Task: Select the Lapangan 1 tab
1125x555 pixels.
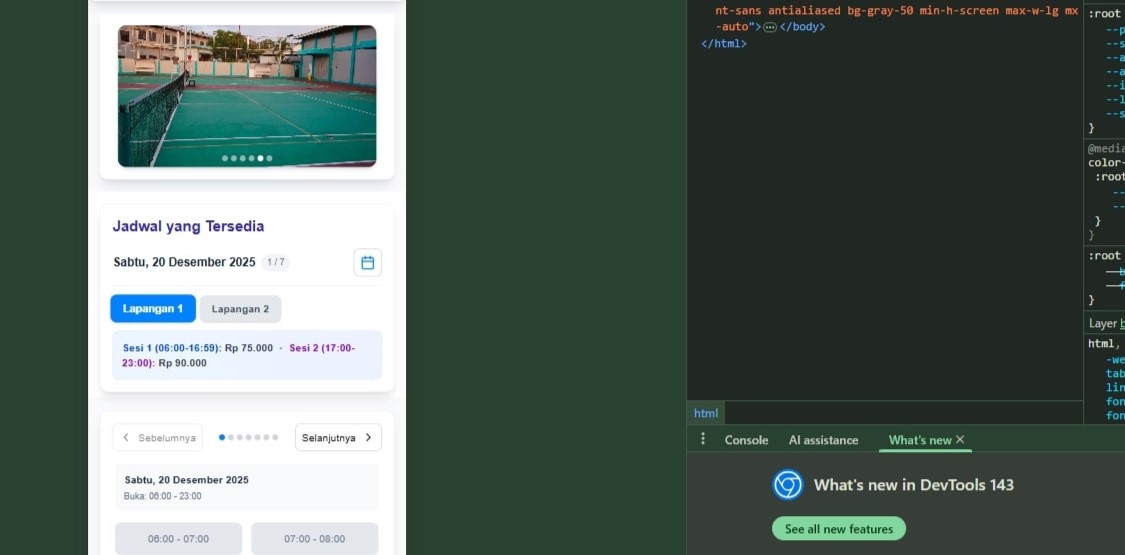Action: pyautogui.click(x=153, y=308)
